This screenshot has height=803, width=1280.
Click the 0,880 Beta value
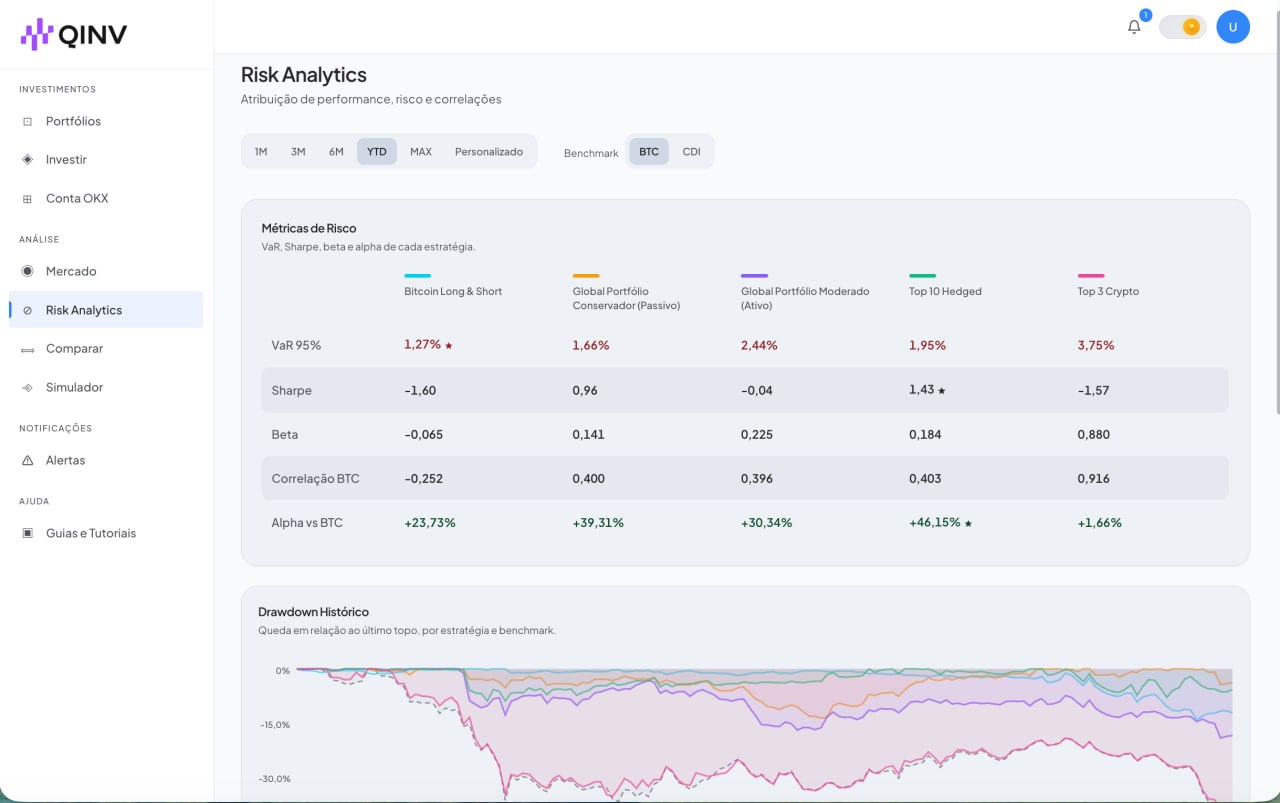[x=1093, y=434]
